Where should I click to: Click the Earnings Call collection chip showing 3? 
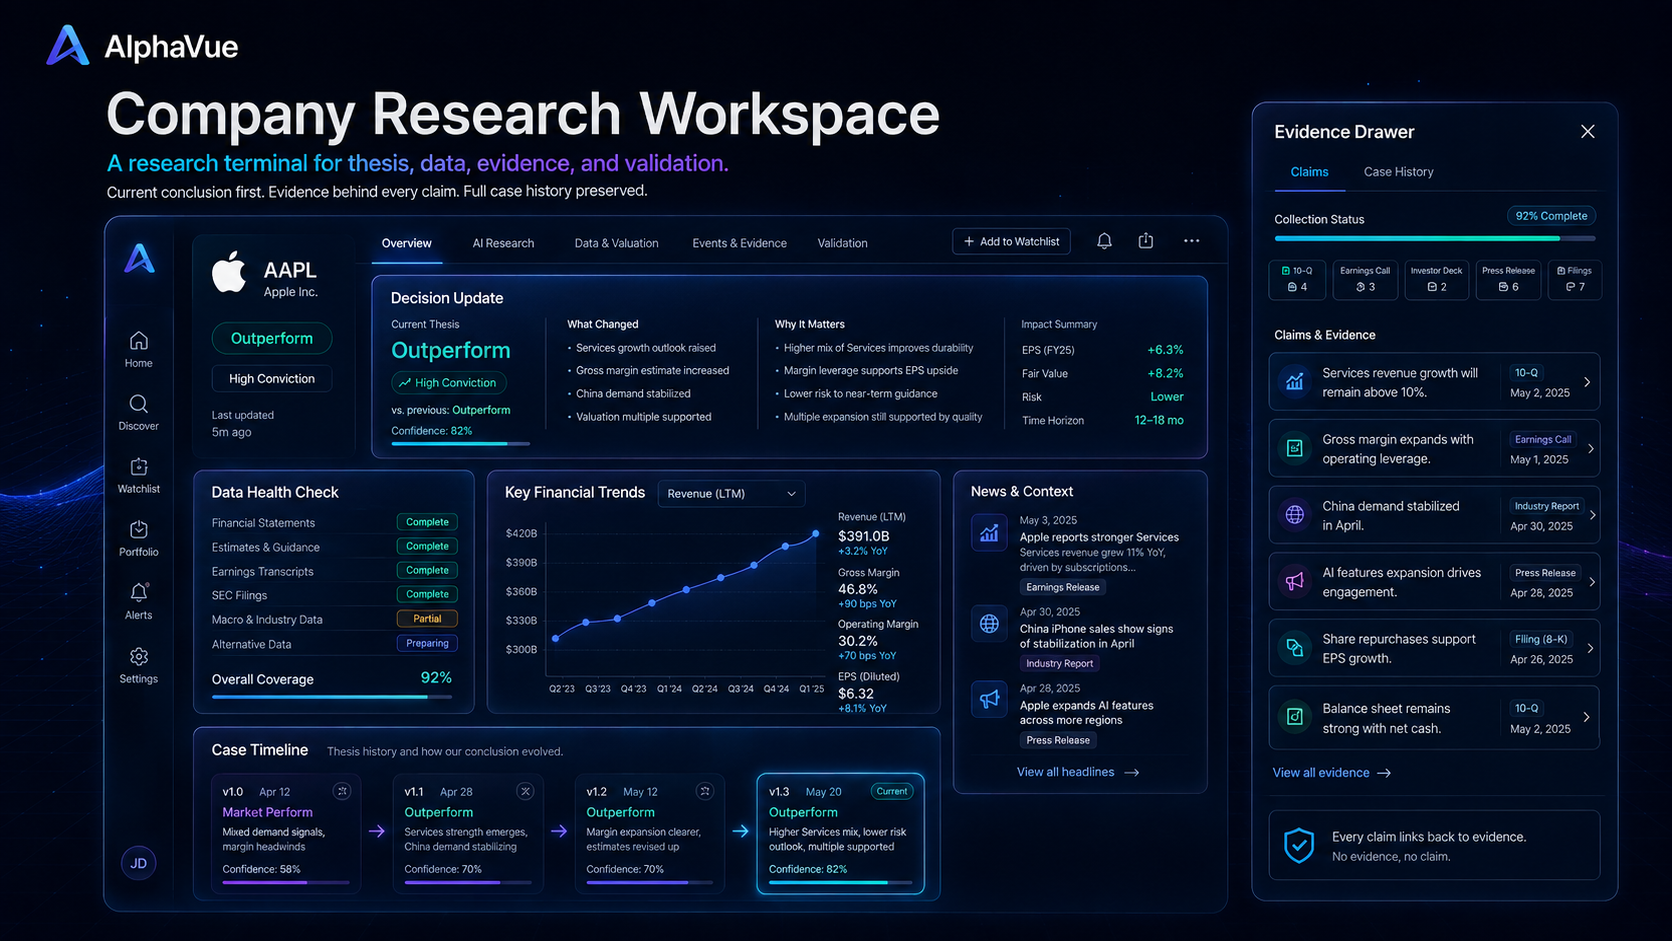pyautogui.click(x=1365, y=279)
